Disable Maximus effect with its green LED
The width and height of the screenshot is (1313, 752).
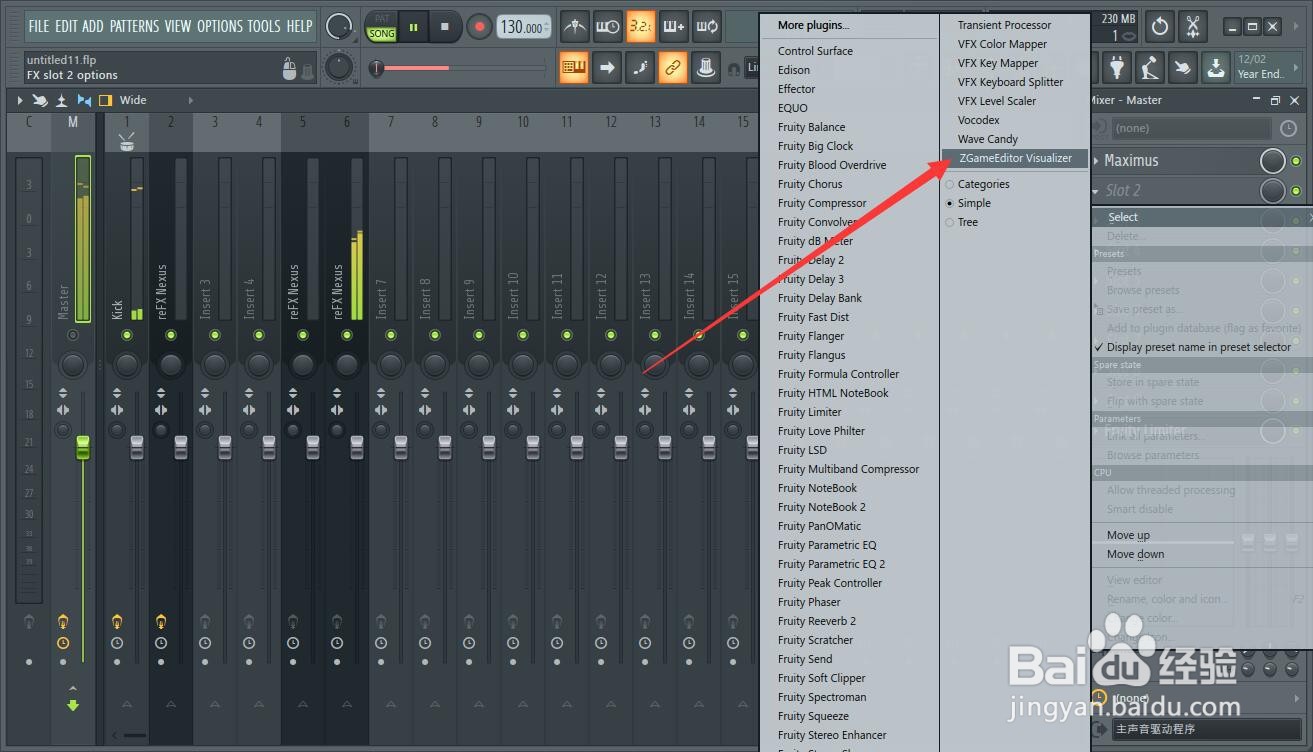coord(1297,161)
